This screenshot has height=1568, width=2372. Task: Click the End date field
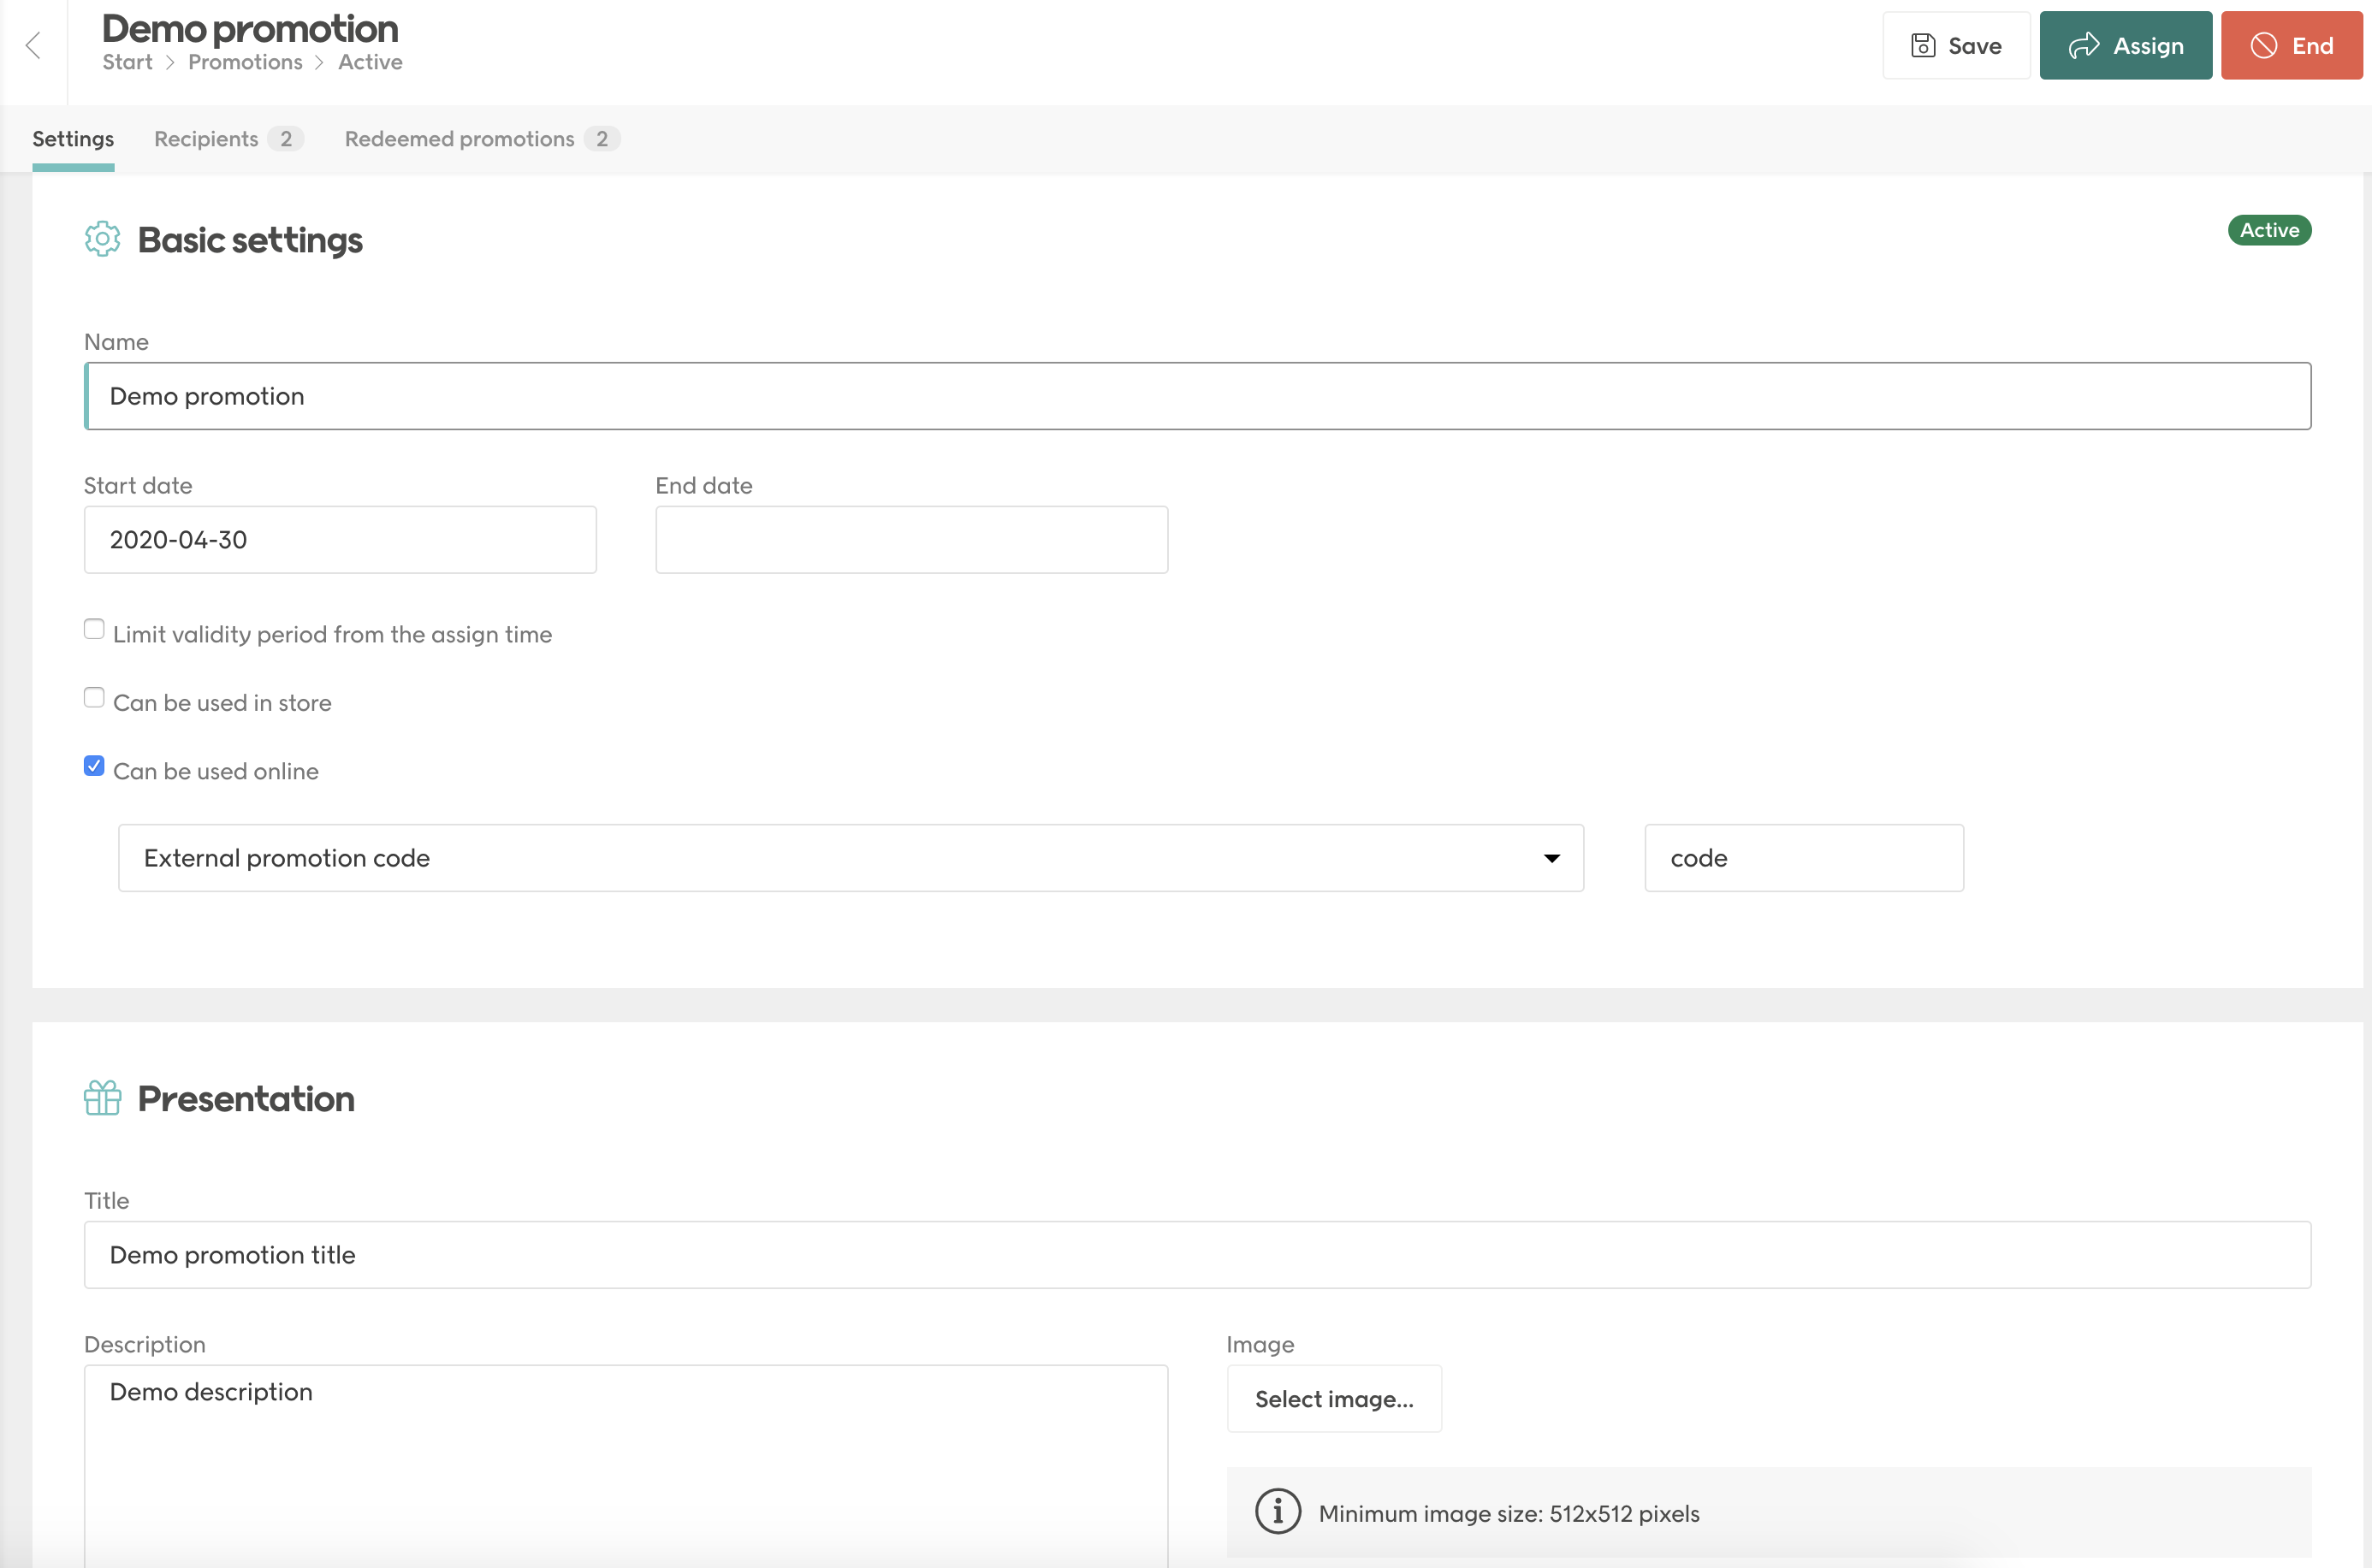911,540
